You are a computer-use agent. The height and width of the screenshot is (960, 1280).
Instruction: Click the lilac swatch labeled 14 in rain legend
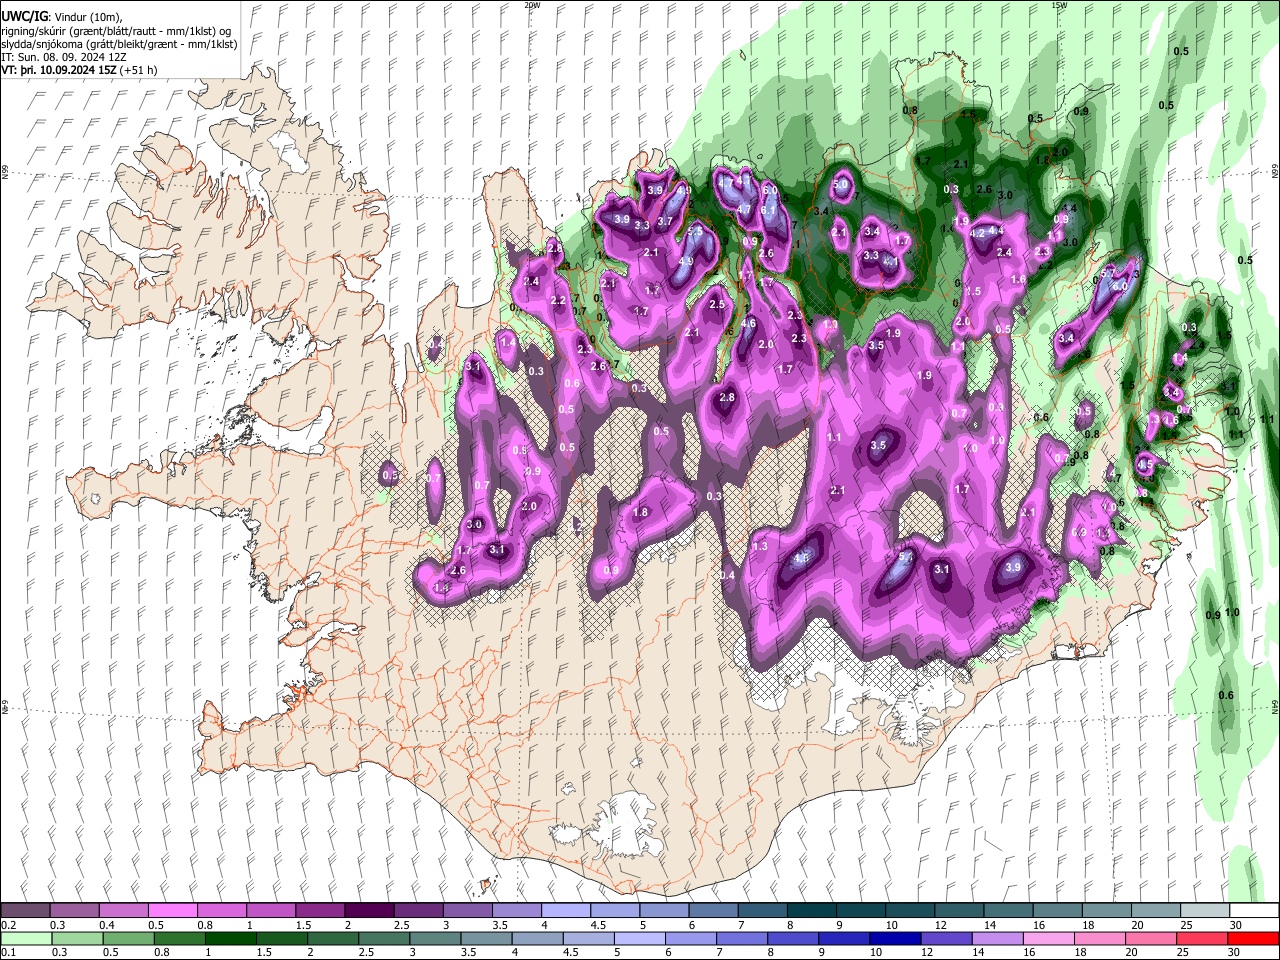(x=997, y=938)
